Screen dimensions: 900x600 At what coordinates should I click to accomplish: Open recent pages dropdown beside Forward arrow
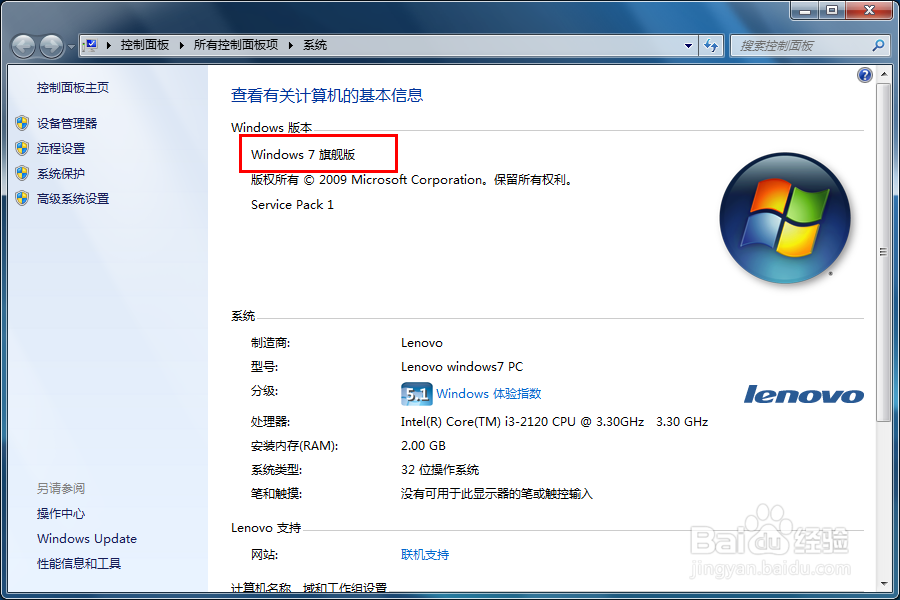[71, 47]
